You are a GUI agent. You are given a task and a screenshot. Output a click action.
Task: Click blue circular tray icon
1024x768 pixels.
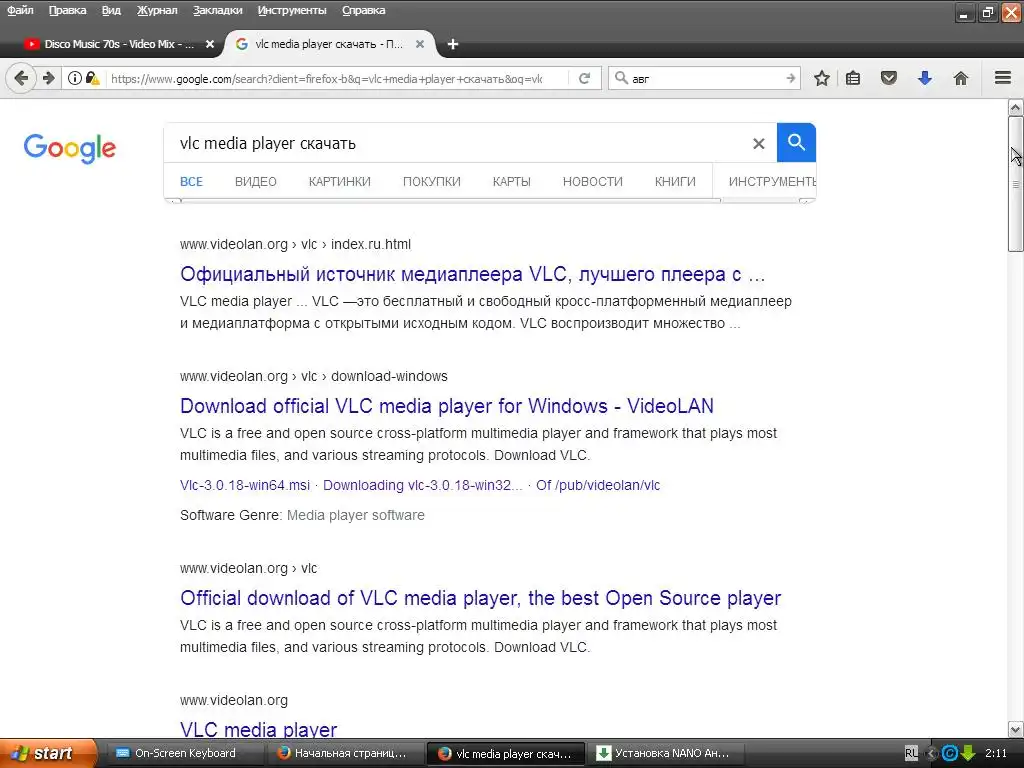pos(950,753)
